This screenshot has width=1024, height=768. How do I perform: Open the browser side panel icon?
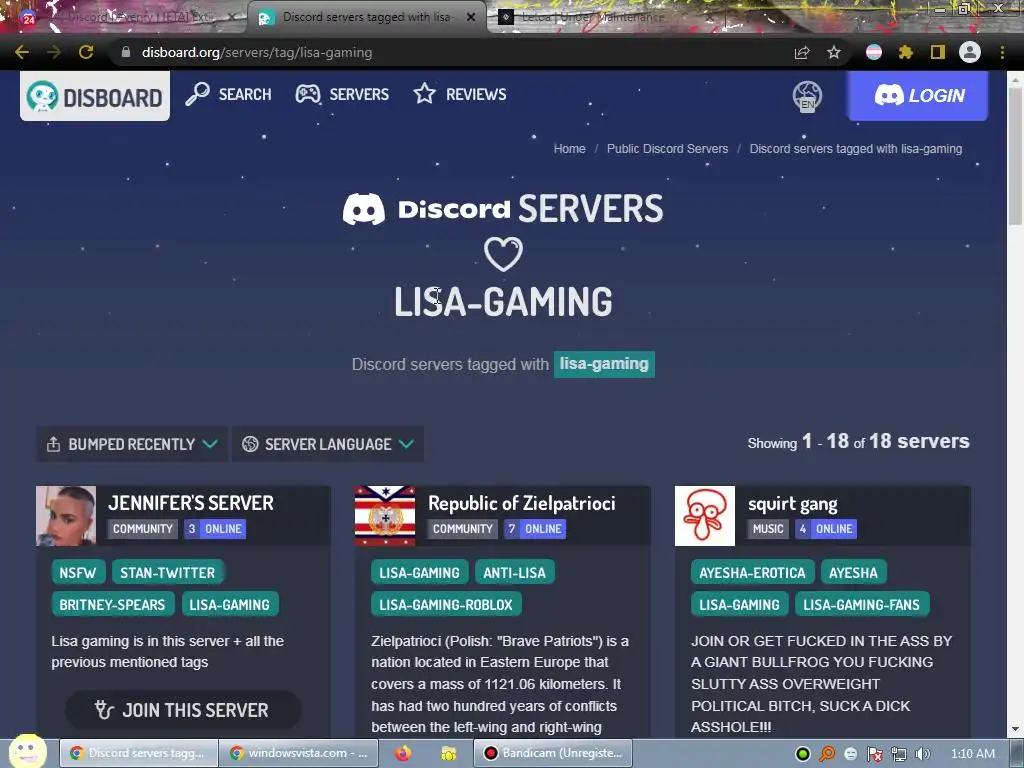point(938,52)
